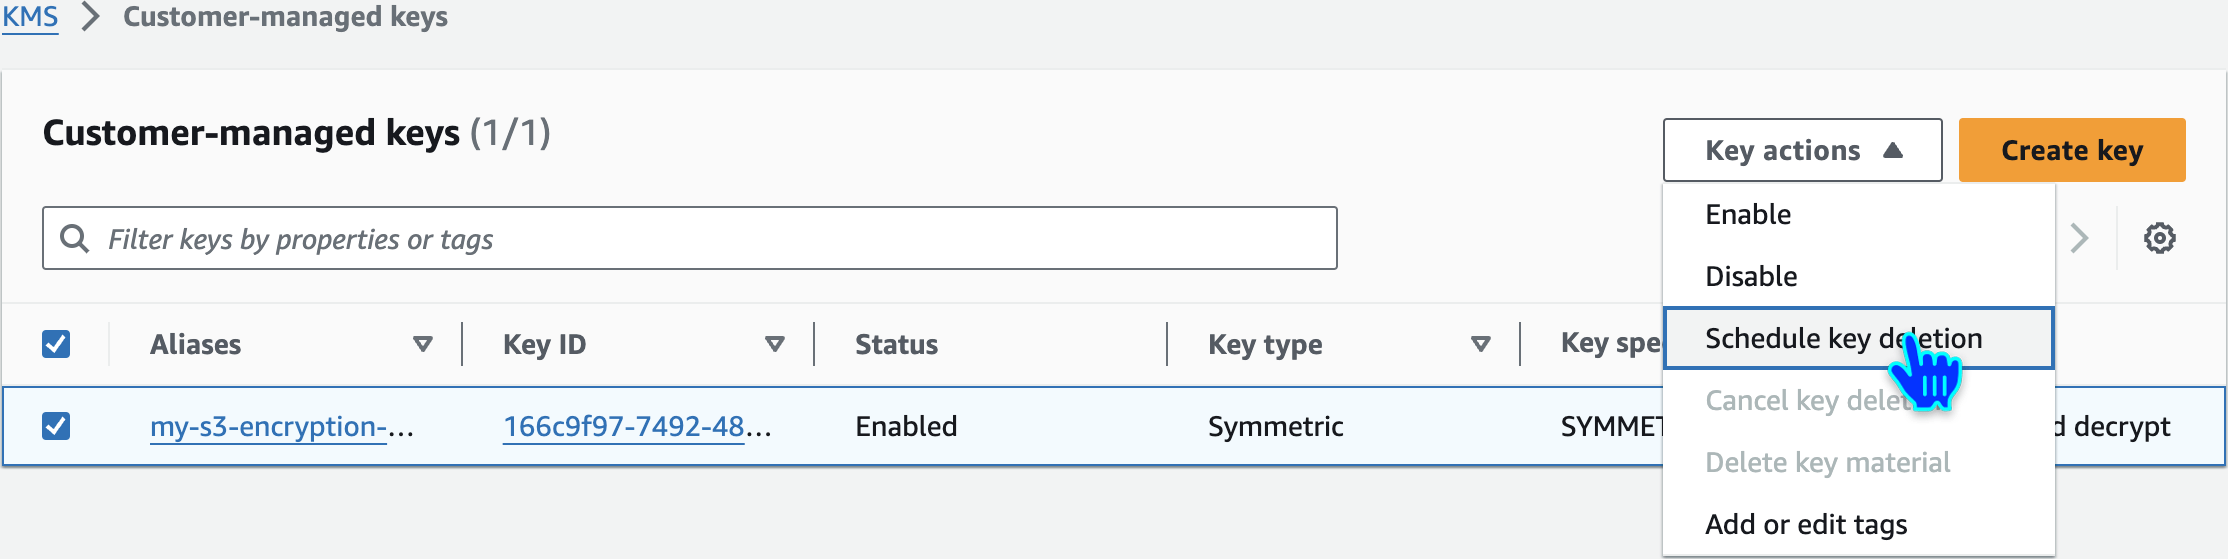Click the breadcrumb separator chevron
The width and height of the screenshot is (2228, 559).
[x=91, y=17]
